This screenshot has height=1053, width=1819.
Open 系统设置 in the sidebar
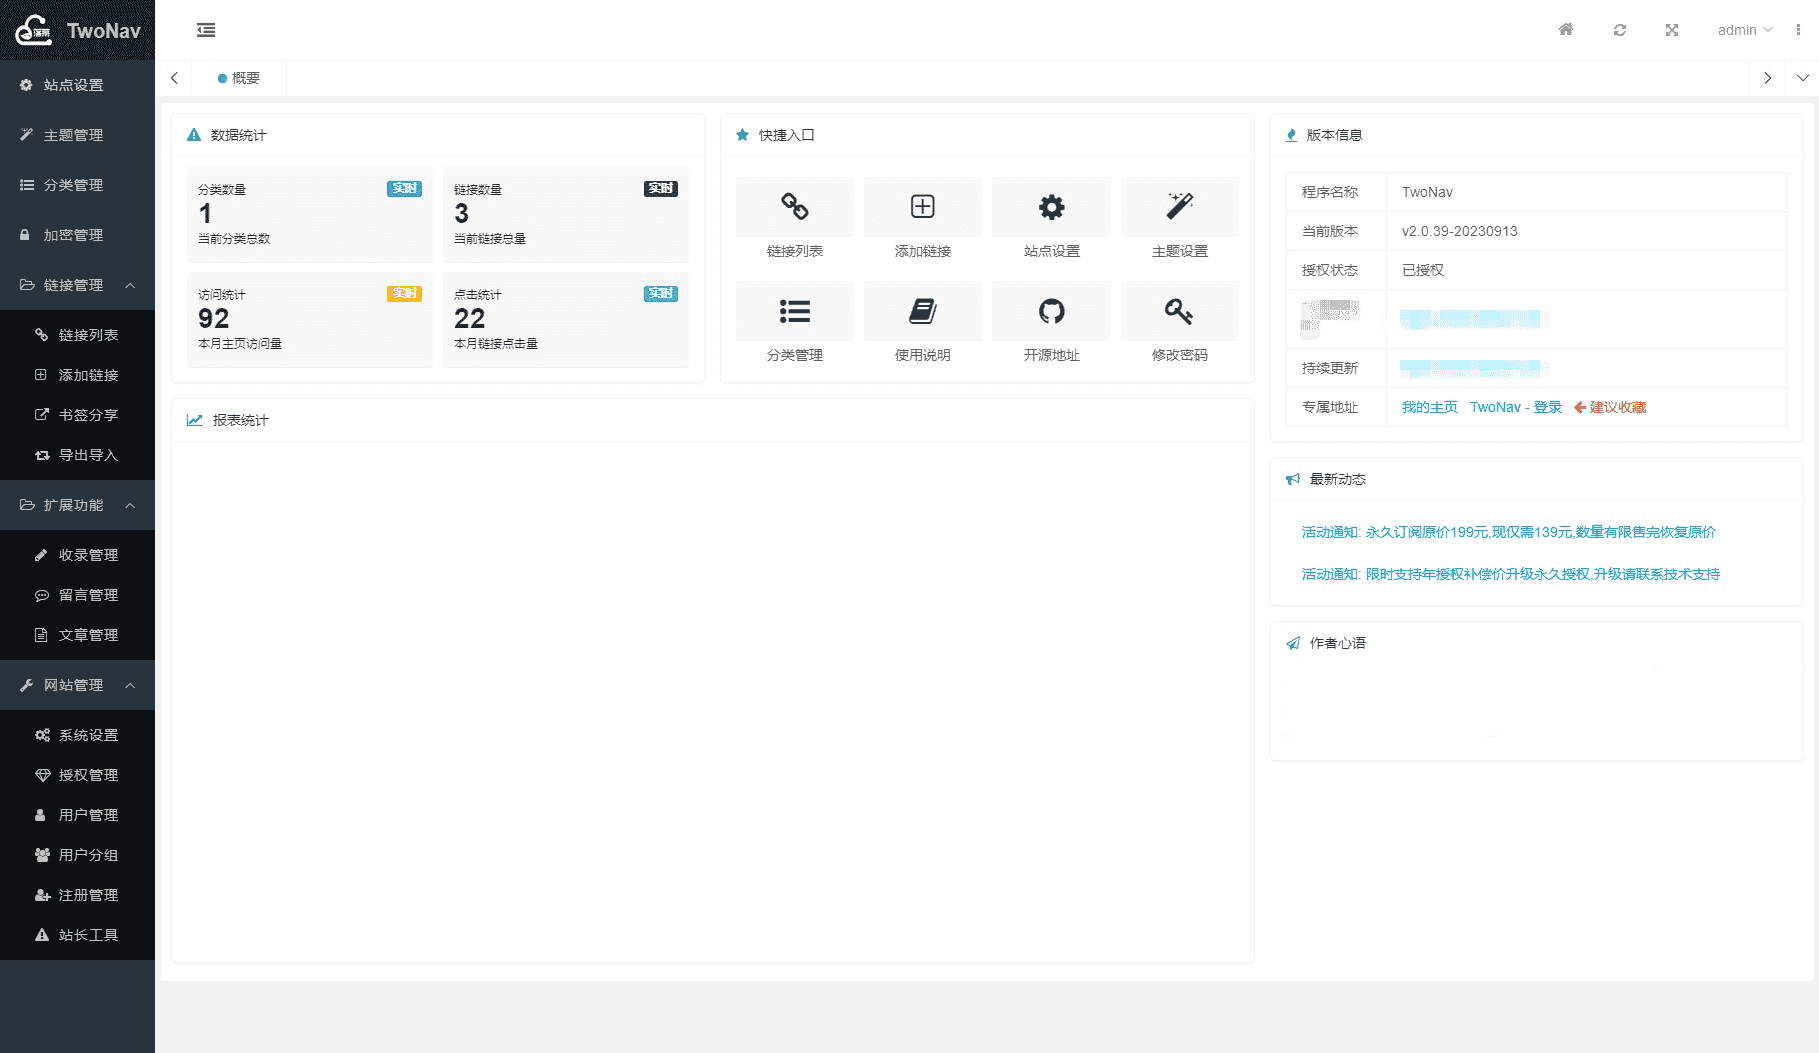point(77,735)
